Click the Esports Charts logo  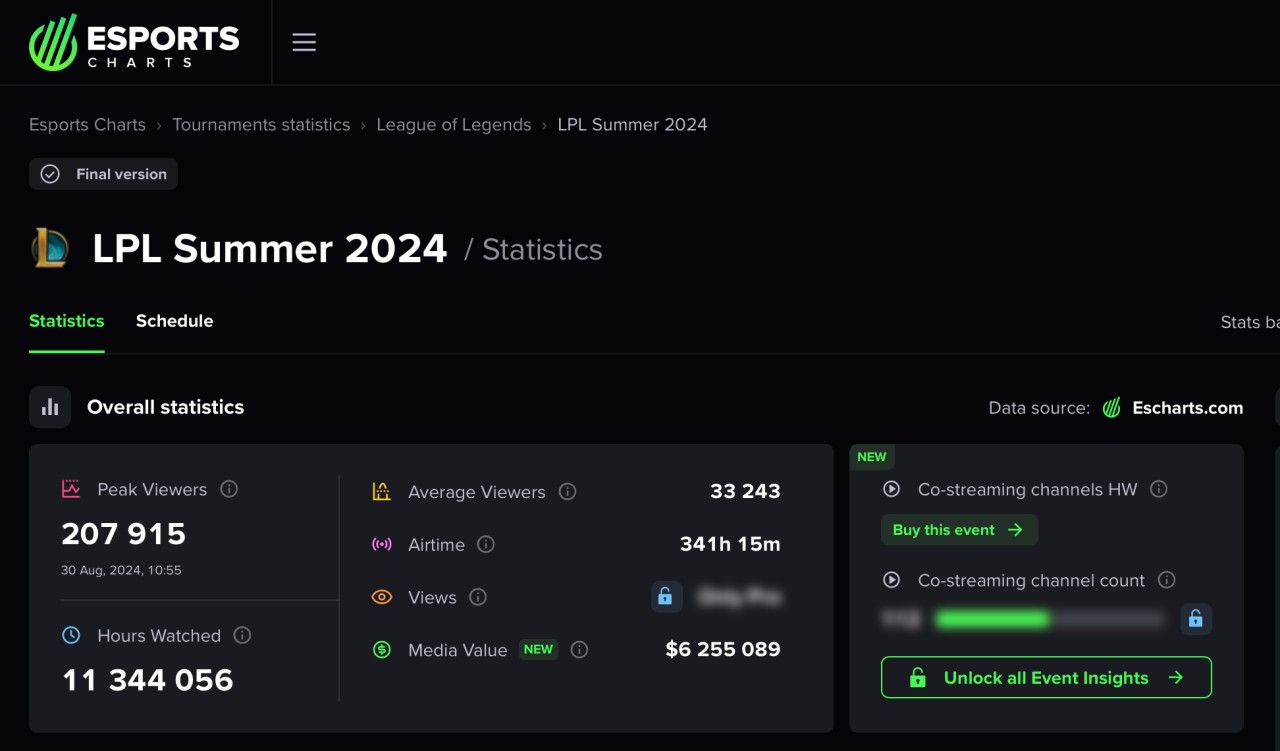[134, 42]
